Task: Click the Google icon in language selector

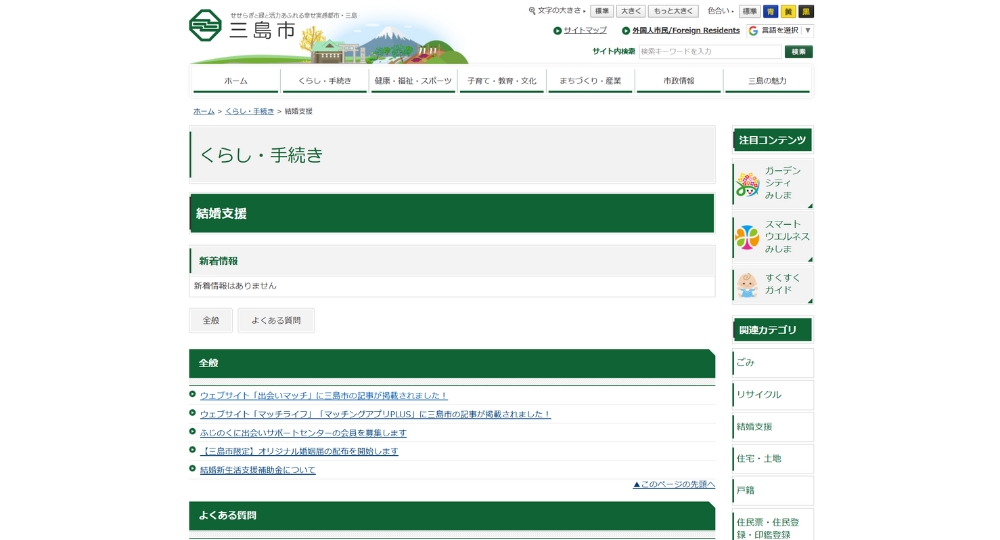Action: click(x=754, y=31)
